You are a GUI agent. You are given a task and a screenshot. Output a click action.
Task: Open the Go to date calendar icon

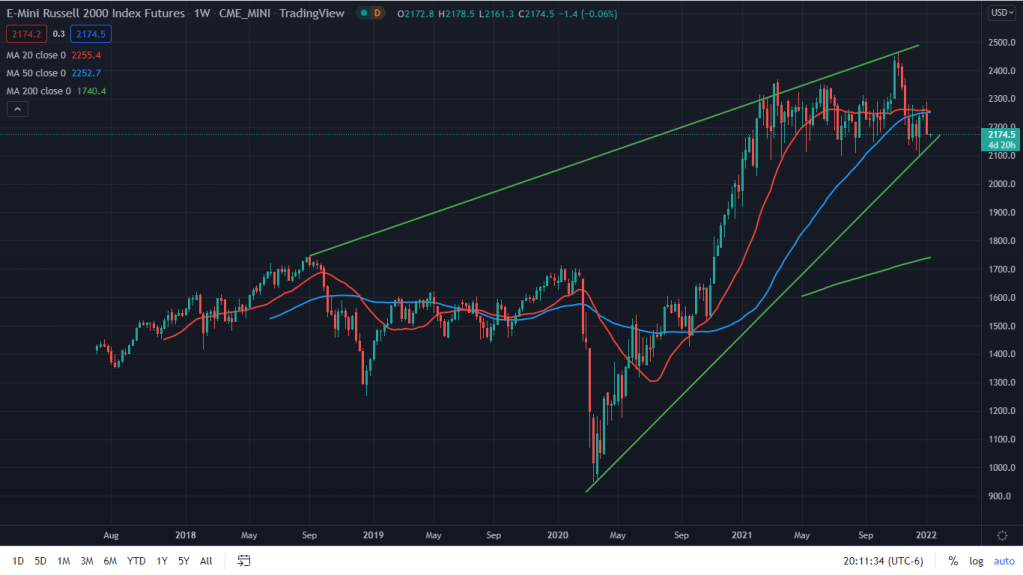(244, 561)
